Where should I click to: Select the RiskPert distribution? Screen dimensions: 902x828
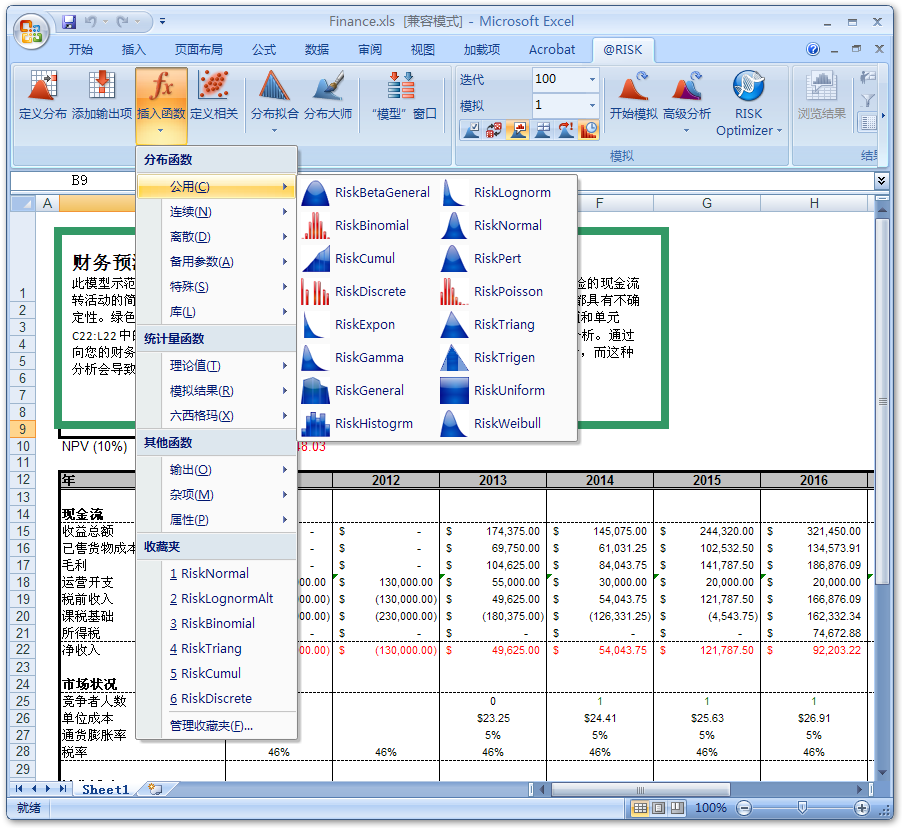(506, 258)
